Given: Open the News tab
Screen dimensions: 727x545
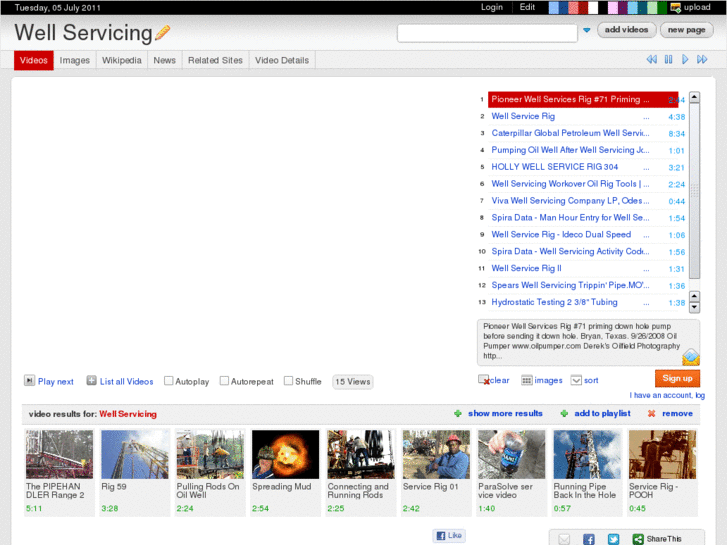Looking at the screenshot, I should click(165, 60).
